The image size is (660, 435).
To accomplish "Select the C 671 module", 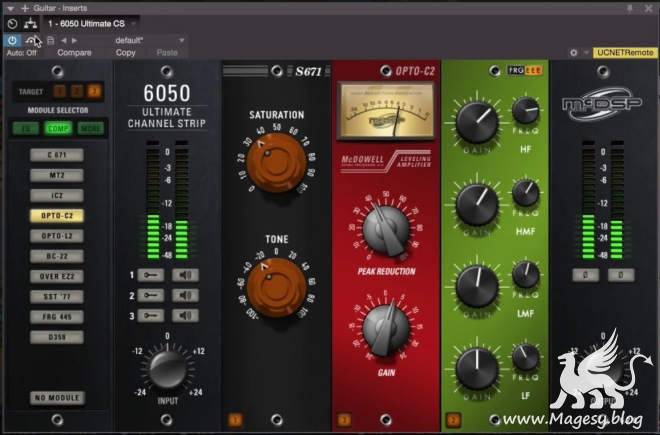I will pyautogui.click(x=57, y=155).
